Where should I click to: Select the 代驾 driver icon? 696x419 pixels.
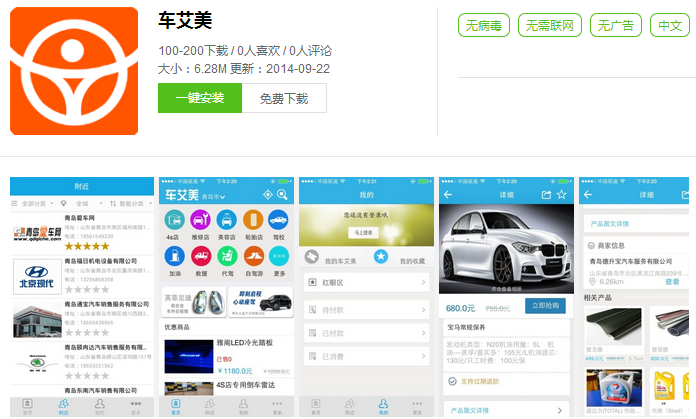(x=227, y=257)
